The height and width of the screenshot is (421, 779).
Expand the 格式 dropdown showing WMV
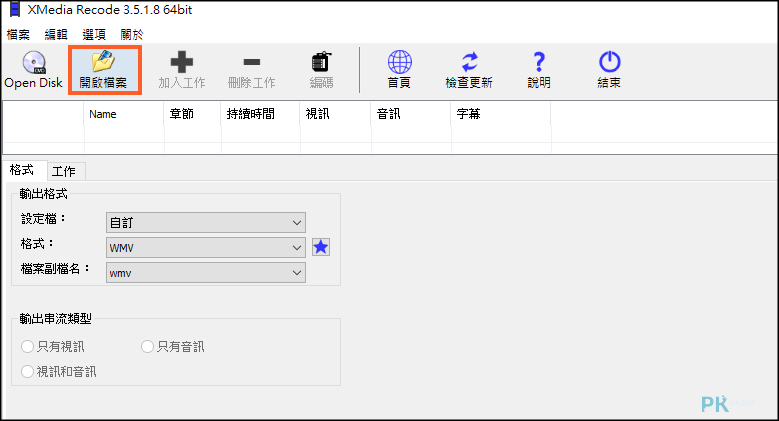click(206, 248)
